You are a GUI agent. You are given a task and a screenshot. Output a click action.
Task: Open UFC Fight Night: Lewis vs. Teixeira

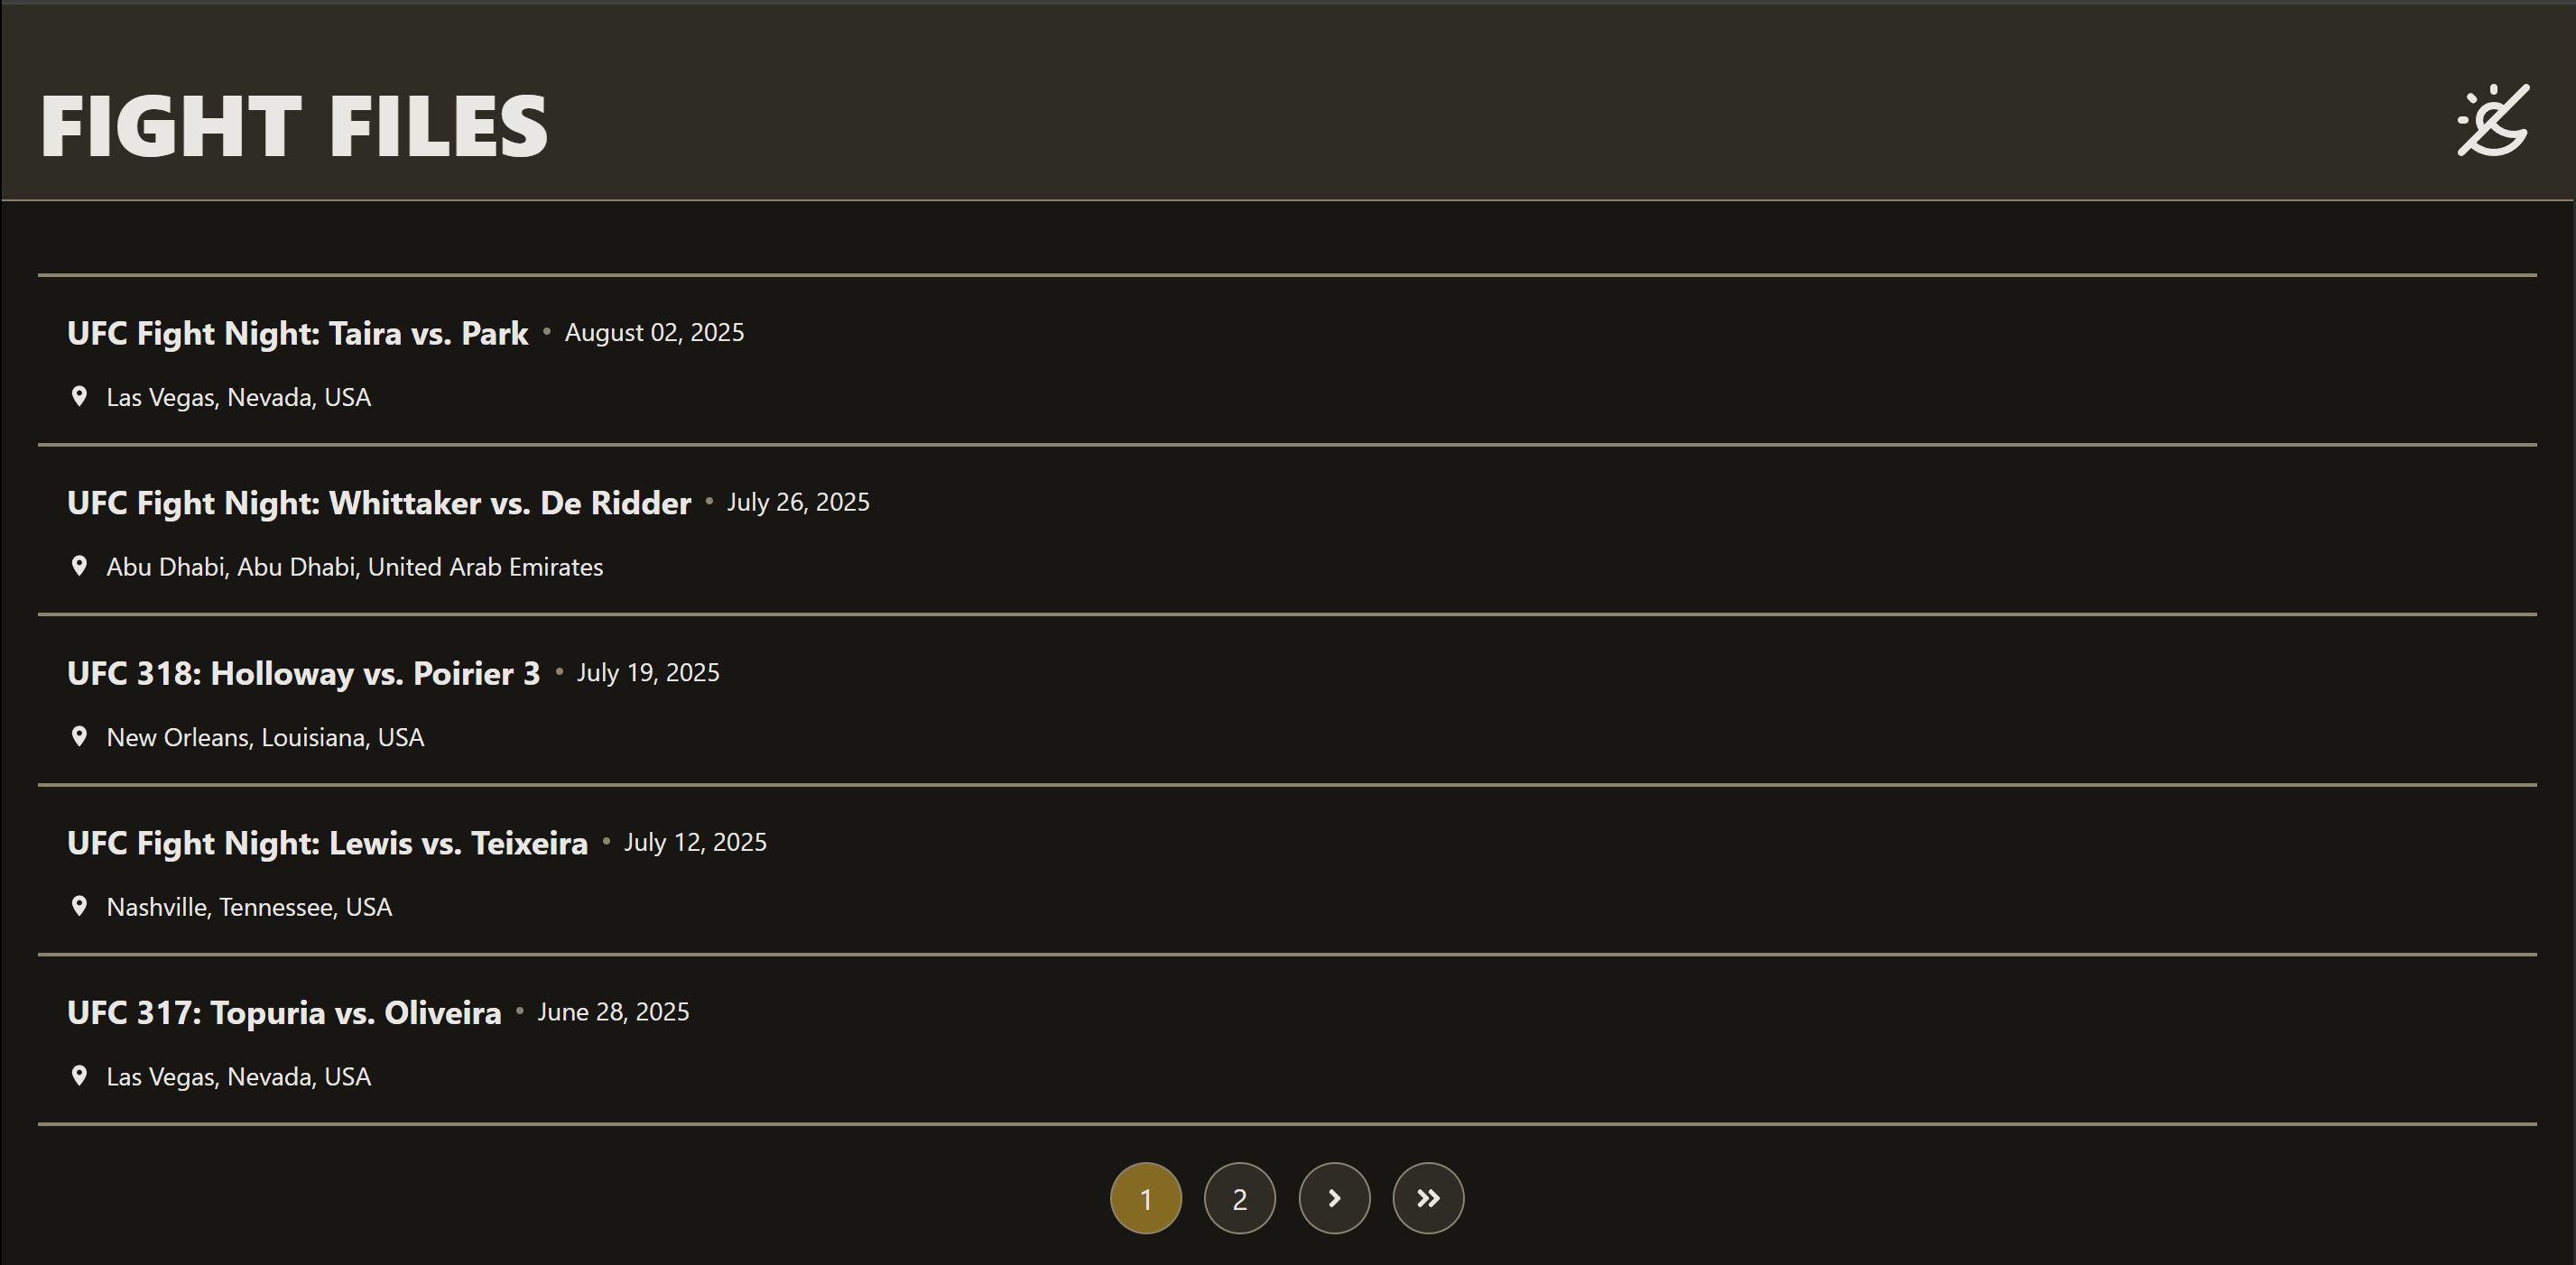click(x=327, y=843)
